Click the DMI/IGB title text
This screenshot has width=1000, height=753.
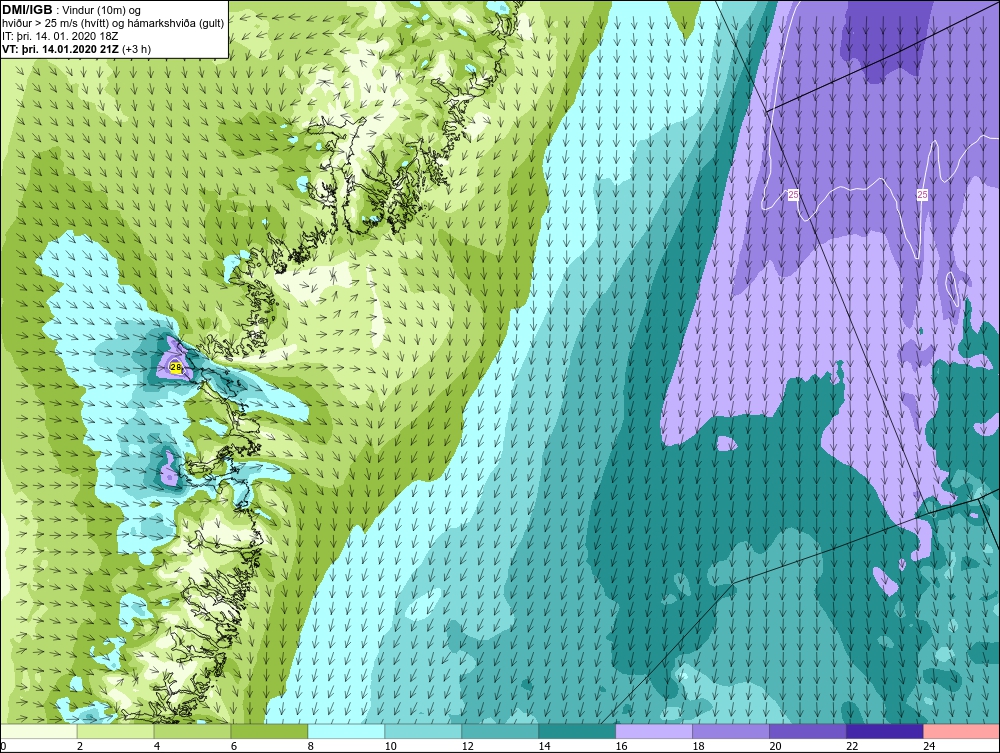[27, 10]
